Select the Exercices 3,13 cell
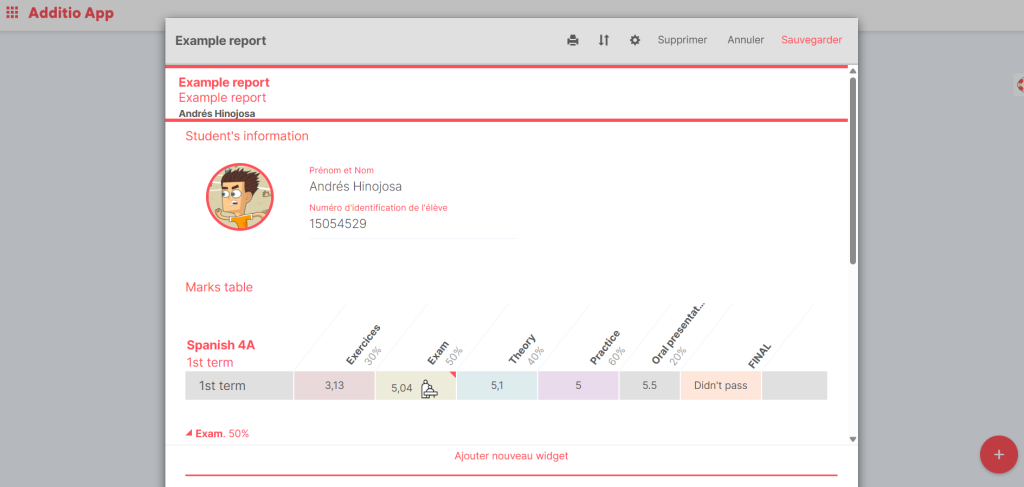1024x487 pixels. click(334, 385)
